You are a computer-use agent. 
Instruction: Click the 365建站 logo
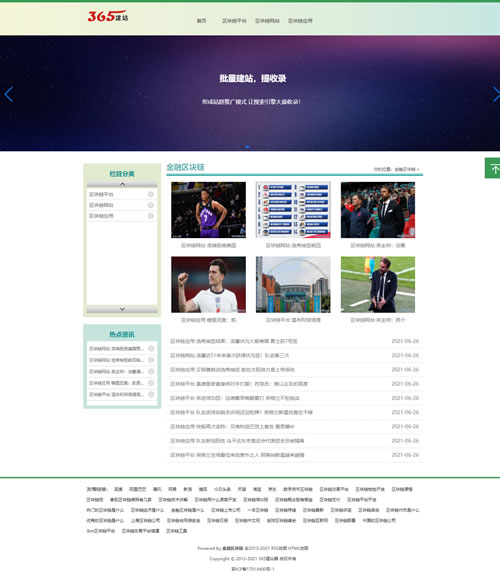(108, 16)
